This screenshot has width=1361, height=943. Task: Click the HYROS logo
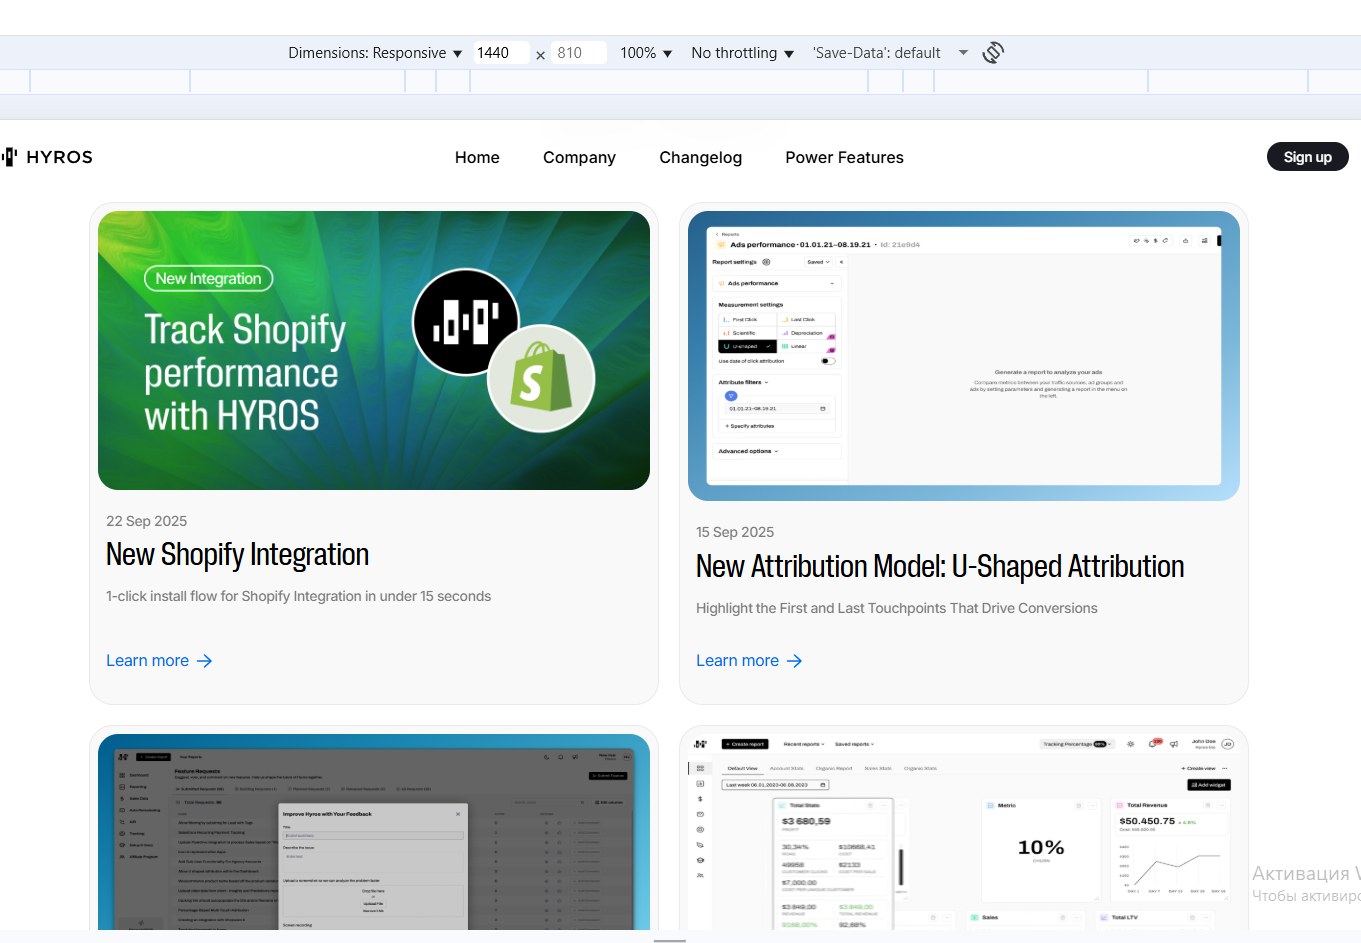[x=48, y=157]
